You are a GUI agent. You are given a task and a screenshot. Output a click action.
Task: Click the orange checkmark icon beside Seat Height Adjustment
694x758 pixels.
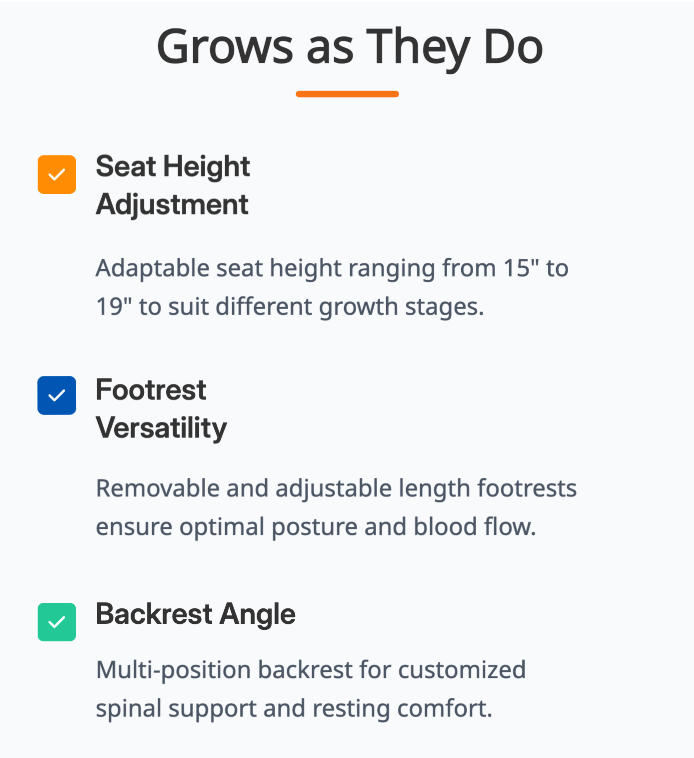point(57,175)
